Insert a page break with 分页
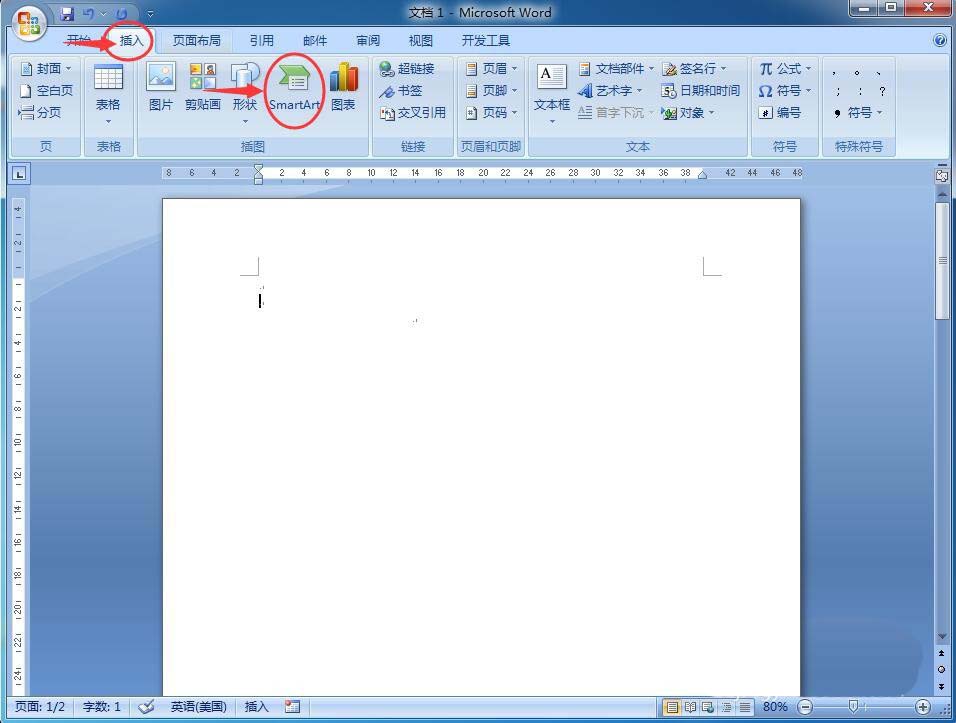Image resolution: width=956 pixels, height=723 pixels. 40,113
